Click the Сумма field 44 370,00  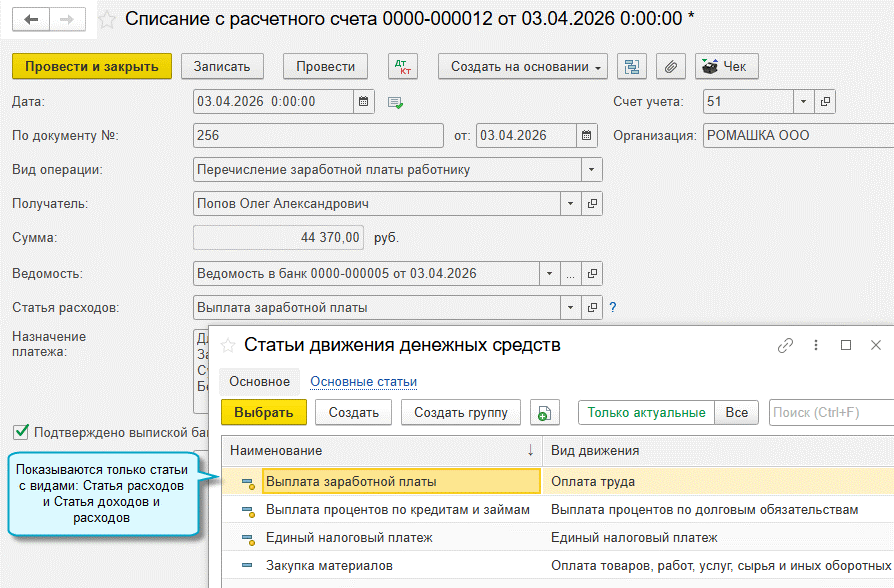(x=278, y=237)
